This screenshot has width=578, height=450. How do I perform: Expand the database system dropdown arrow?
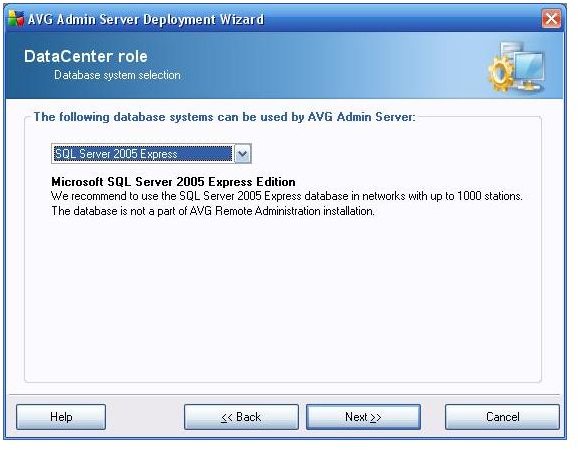tap(243, 154)
